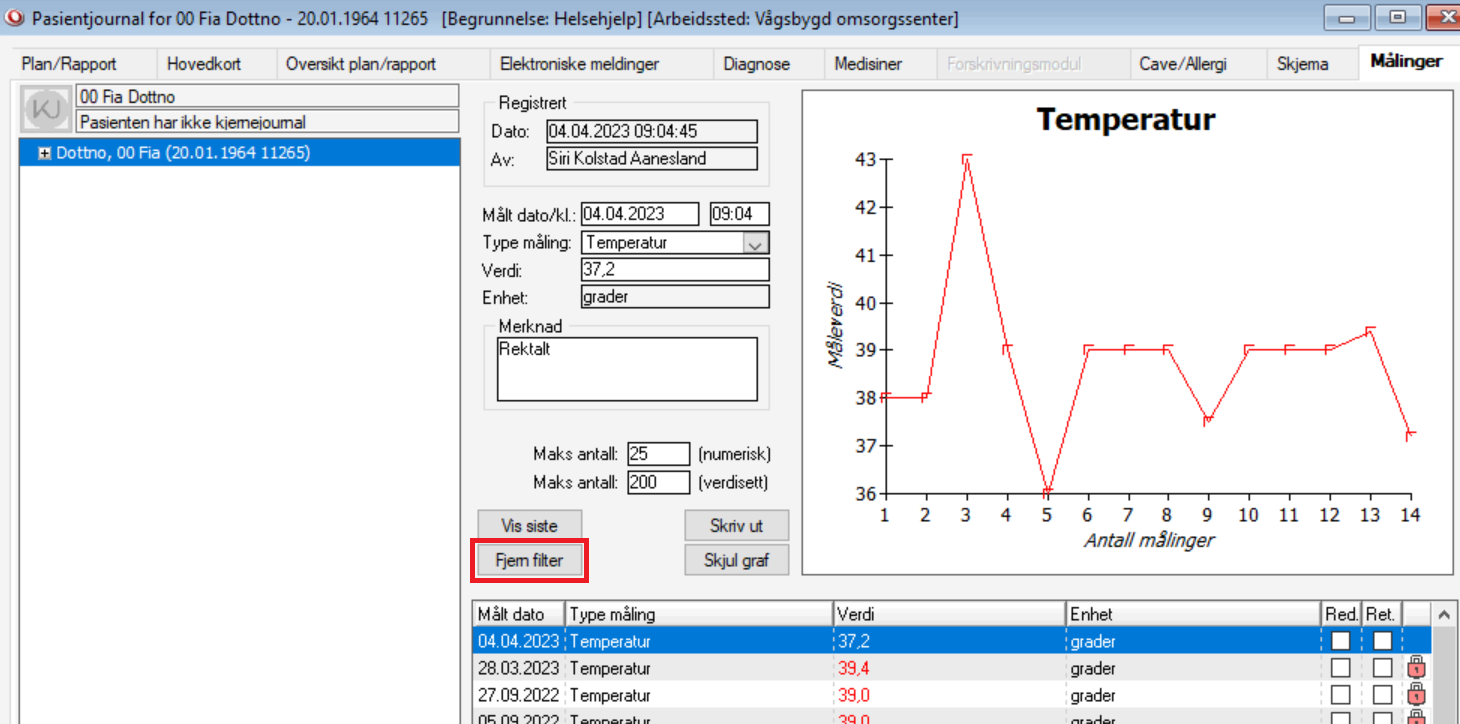
Task: Tick the Red. checkbox on the 28.03.2023 row
Action: (x=1340, y=668)
